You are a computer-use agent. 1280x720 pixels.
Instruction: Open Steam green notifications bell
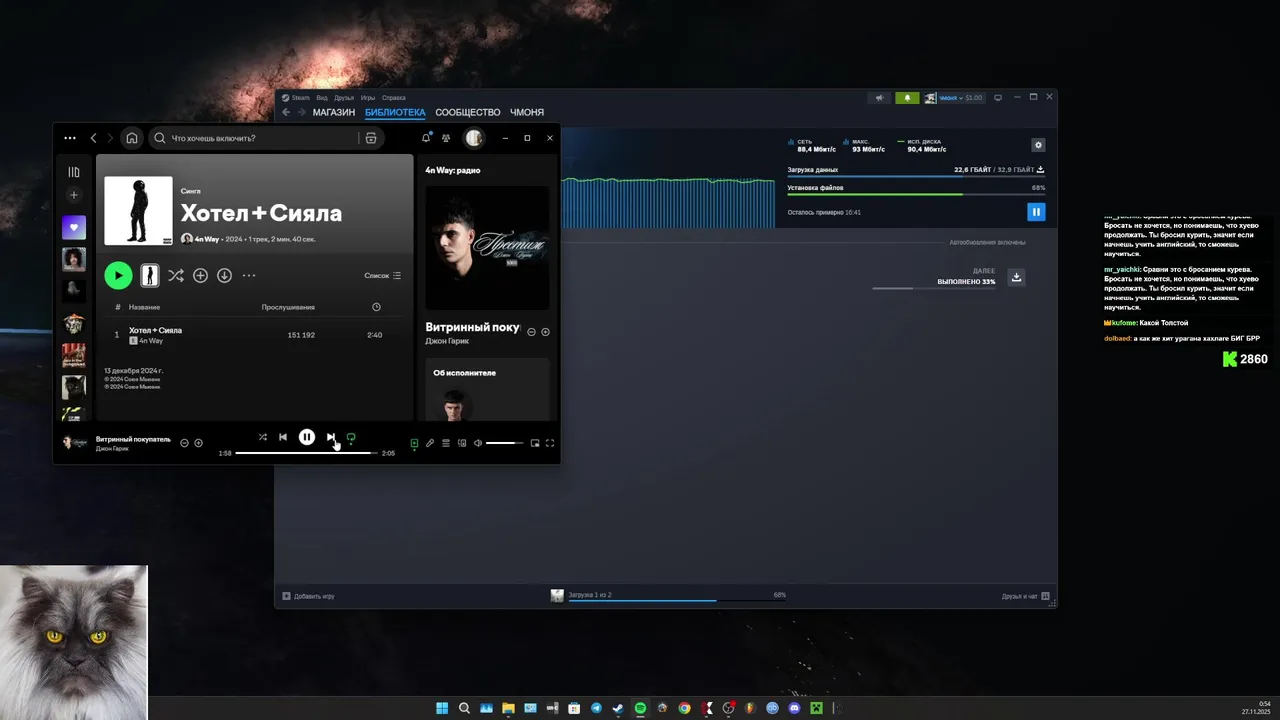(908, 98)
